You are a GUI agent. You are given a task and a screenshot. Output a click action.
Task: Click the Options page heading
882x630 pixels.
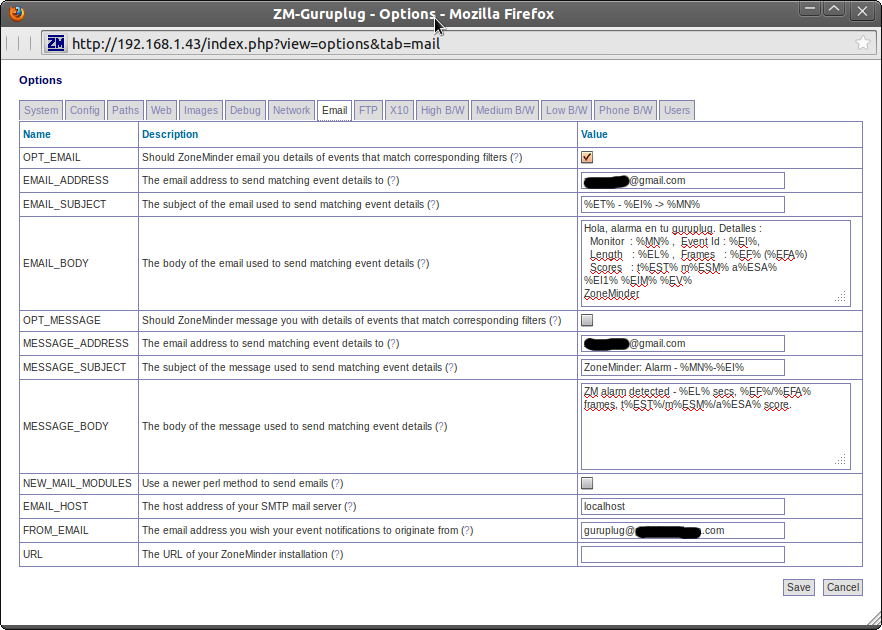pos(40,80)
